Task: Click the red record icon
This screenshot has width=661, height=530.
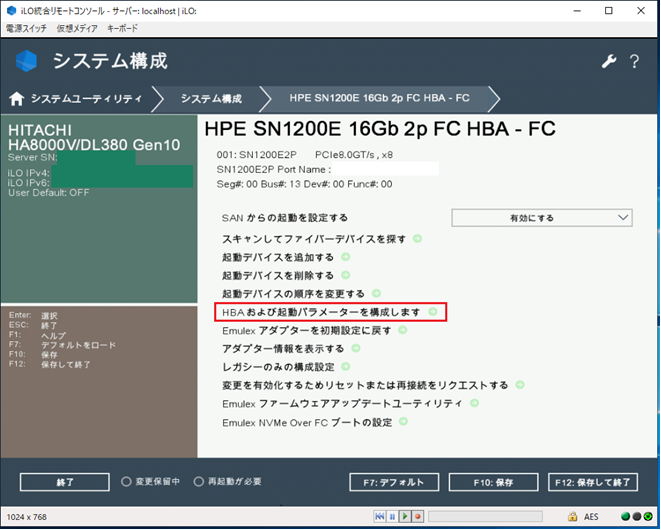Action: [x=418, y=517]
